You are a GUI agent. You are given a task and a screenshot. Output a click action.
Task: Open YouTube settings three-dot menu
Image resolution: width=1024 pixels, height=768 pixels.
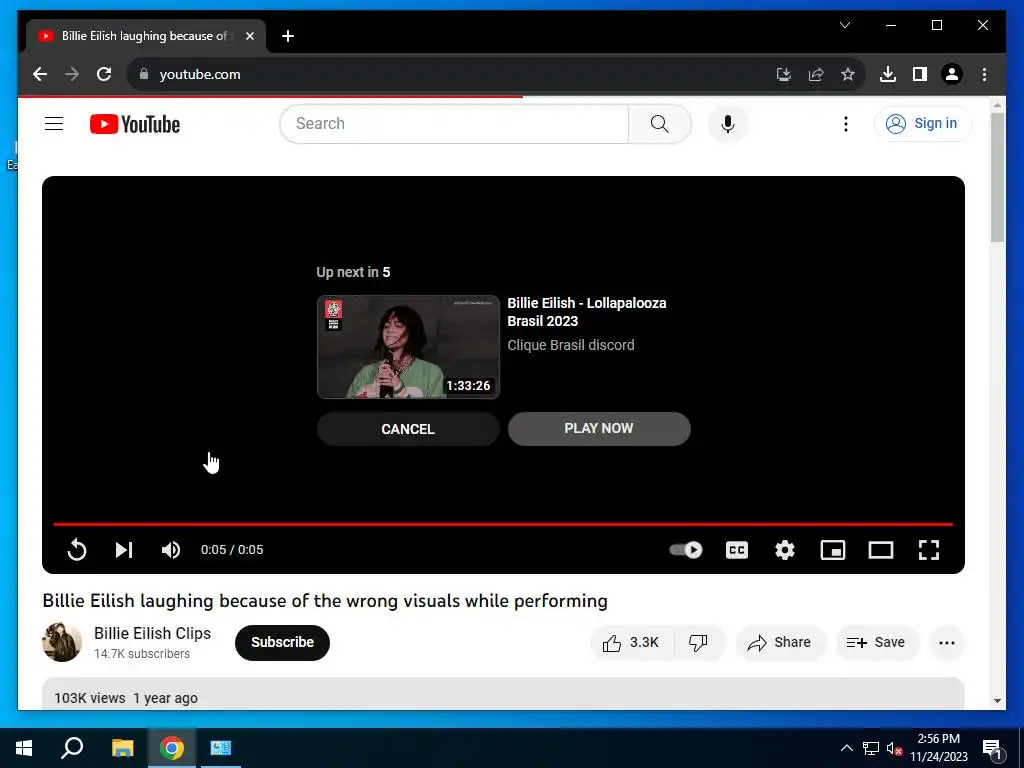[x=846, y=123]
